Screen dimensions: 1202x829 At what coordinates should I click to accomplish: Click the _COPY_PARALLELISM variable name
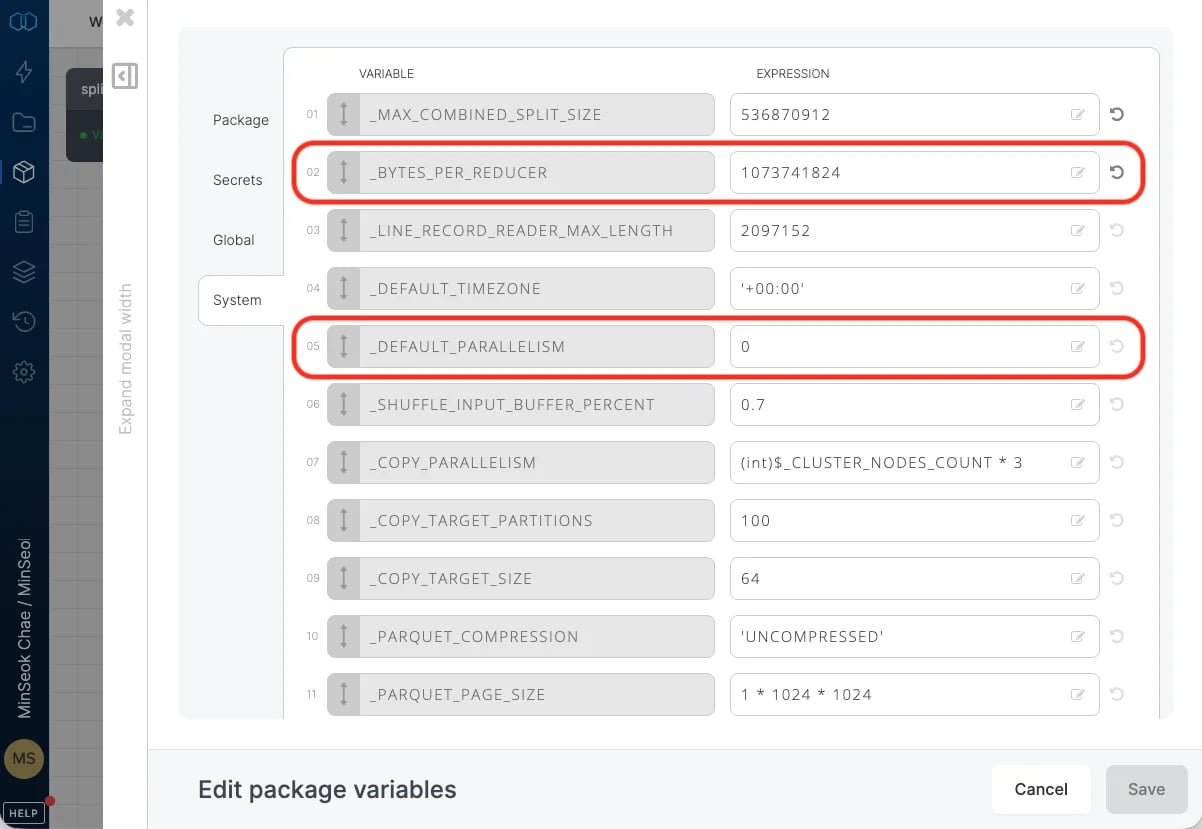click(453, 462)
